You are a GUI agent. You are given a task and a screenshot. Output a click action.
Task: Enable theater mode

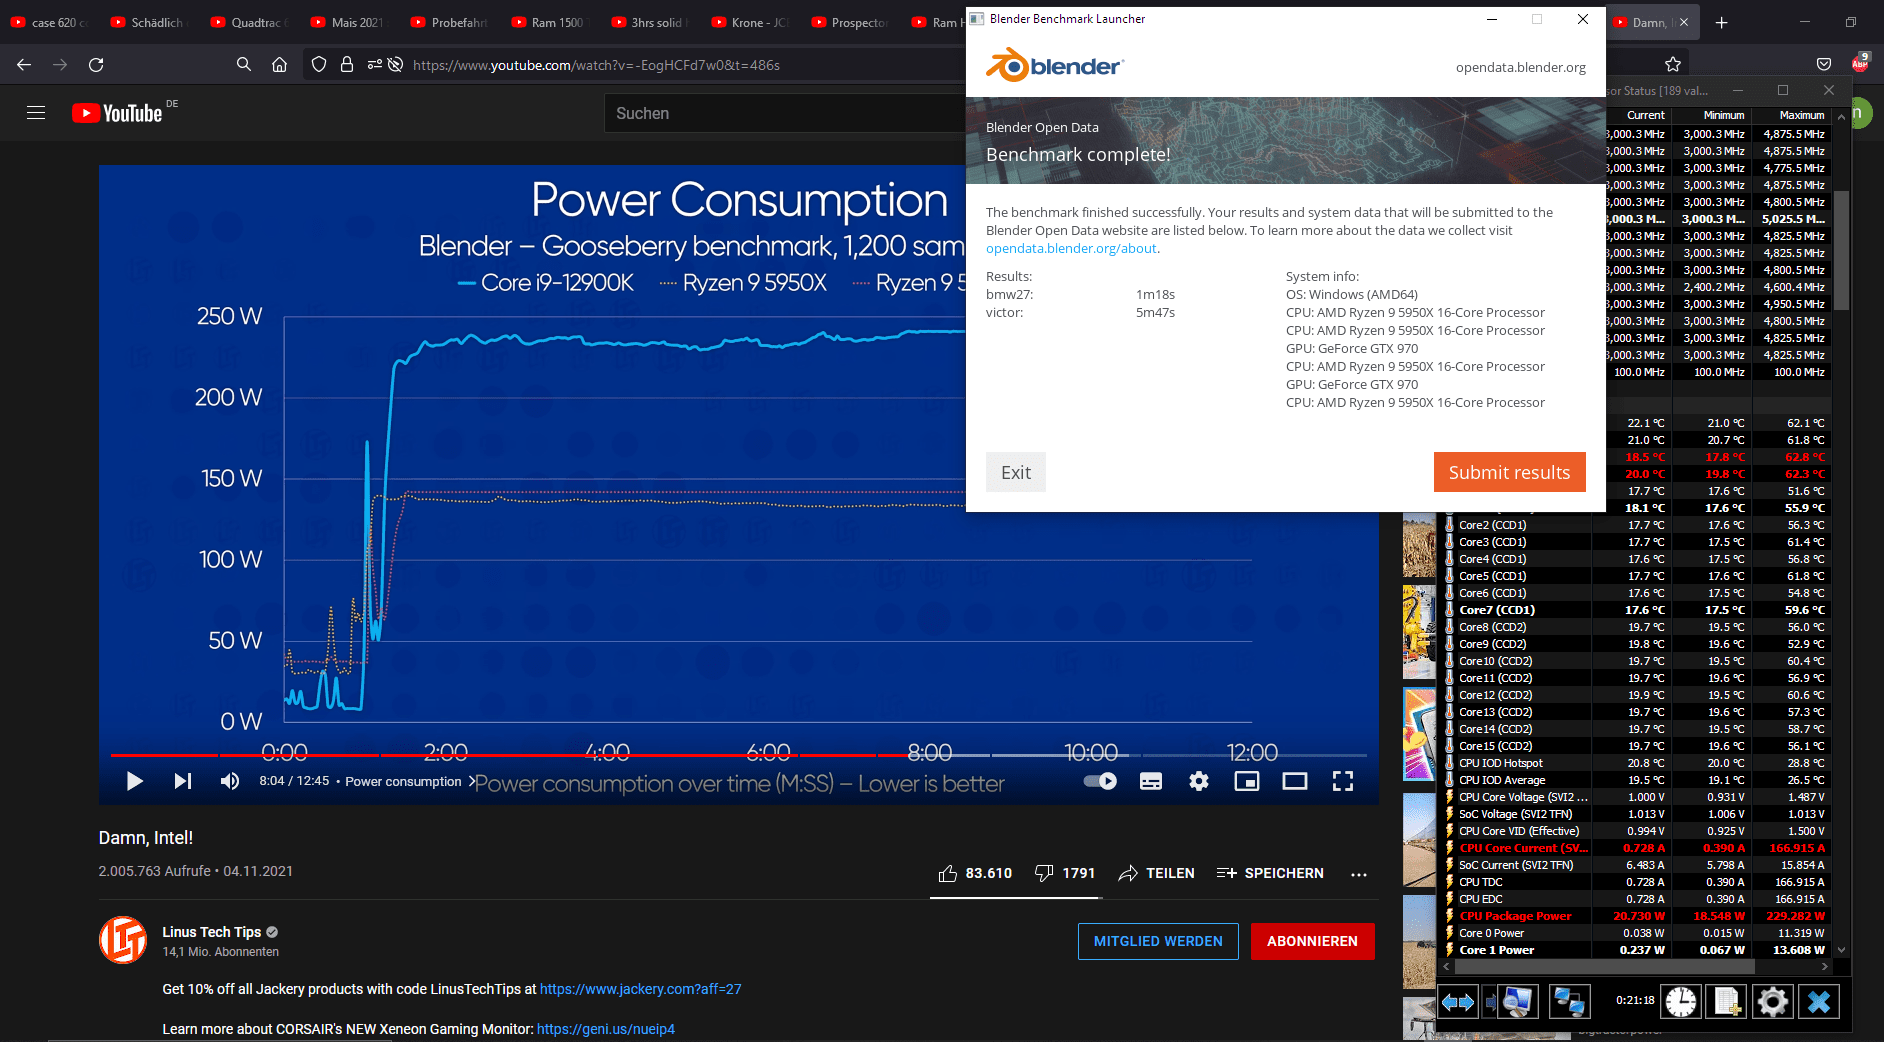pos(1295,781)
